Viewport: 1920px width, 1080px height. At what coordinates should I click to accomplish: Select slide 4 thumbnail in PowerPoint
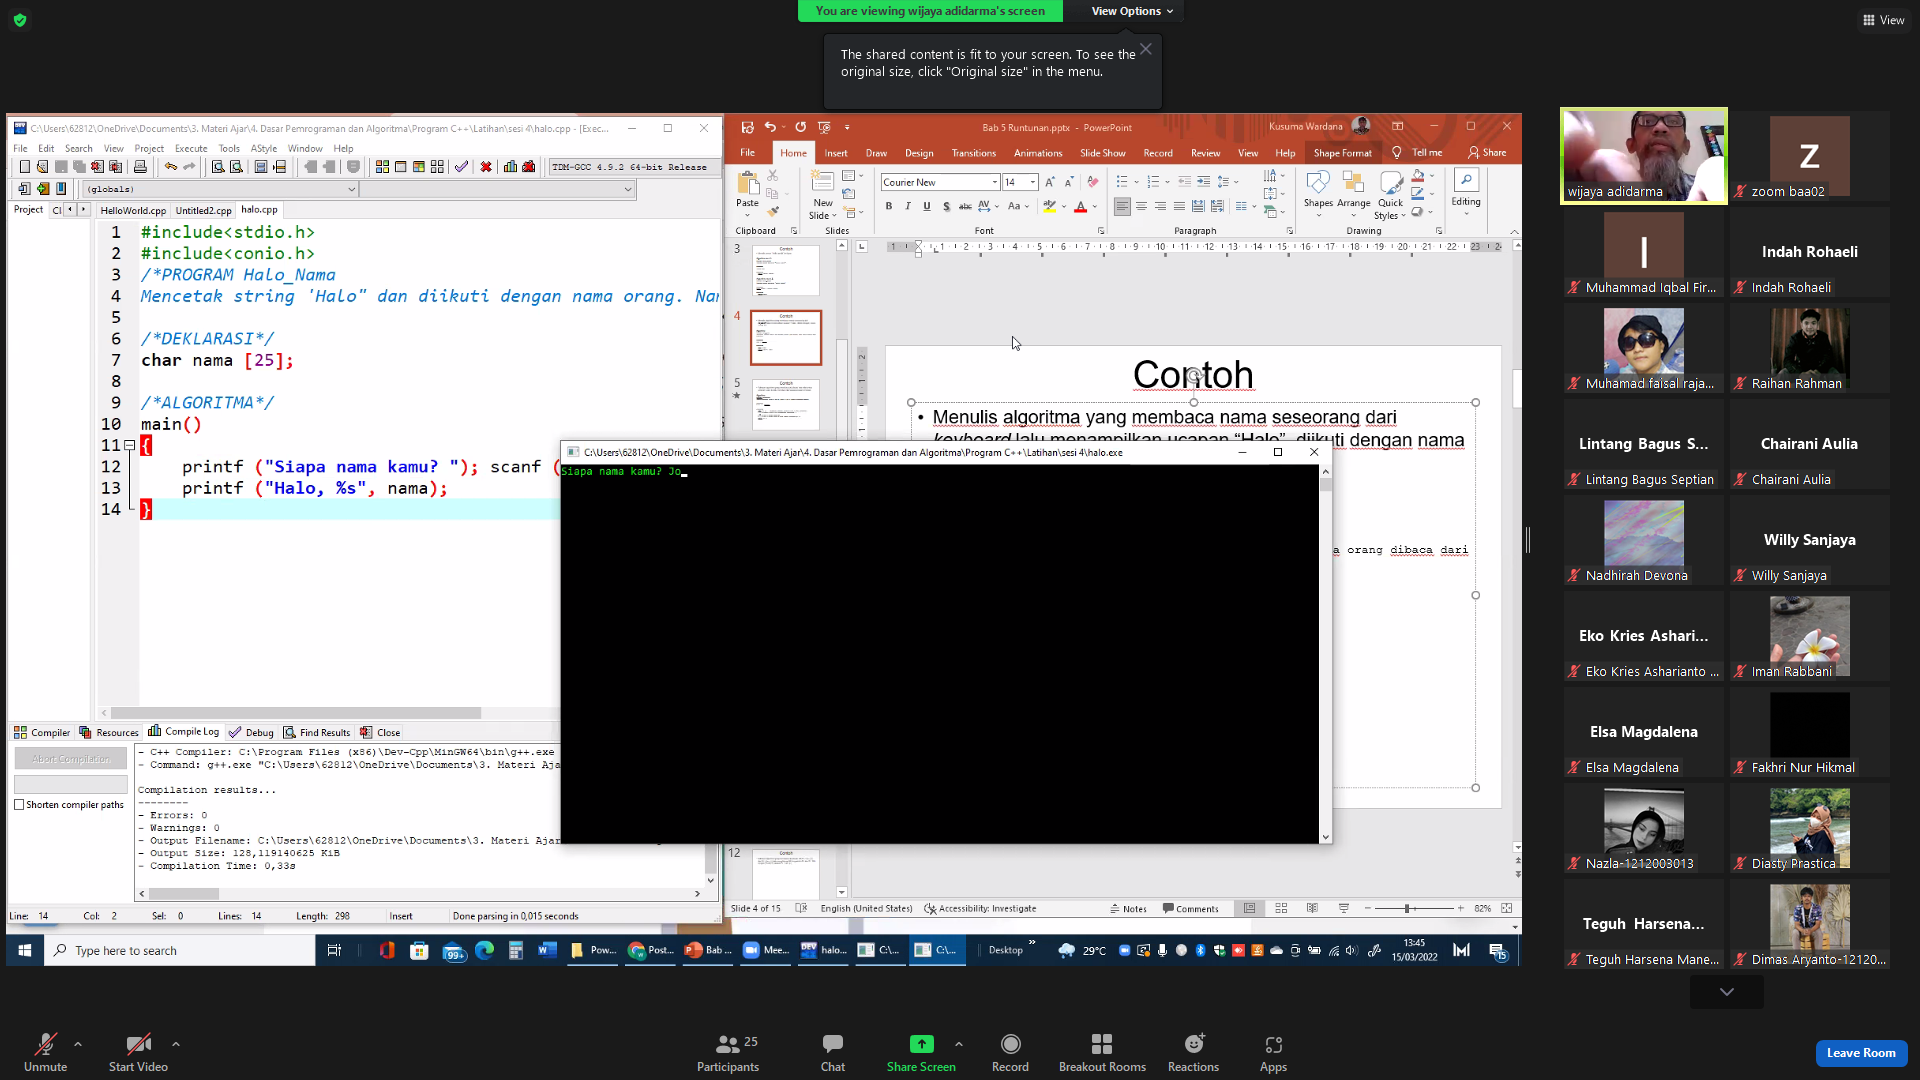click(786, 337)
